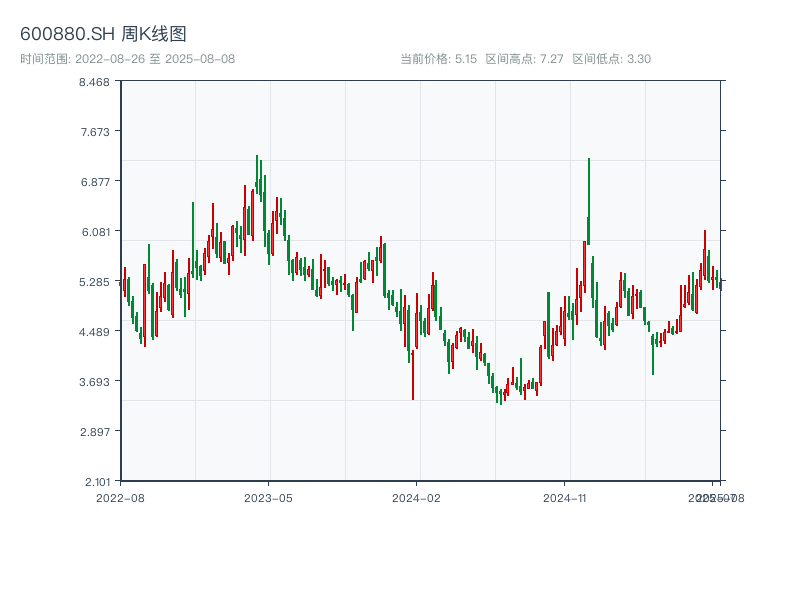Click the long red candle dipping near 3.4 in early 2024
The width and height of the screenshot is (800, 600).
click(413, 375)
